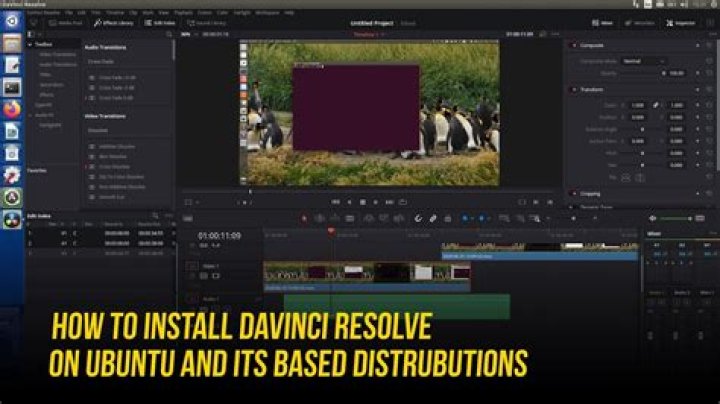Select the Dynamic Trim Mode tool

point(335,219)
